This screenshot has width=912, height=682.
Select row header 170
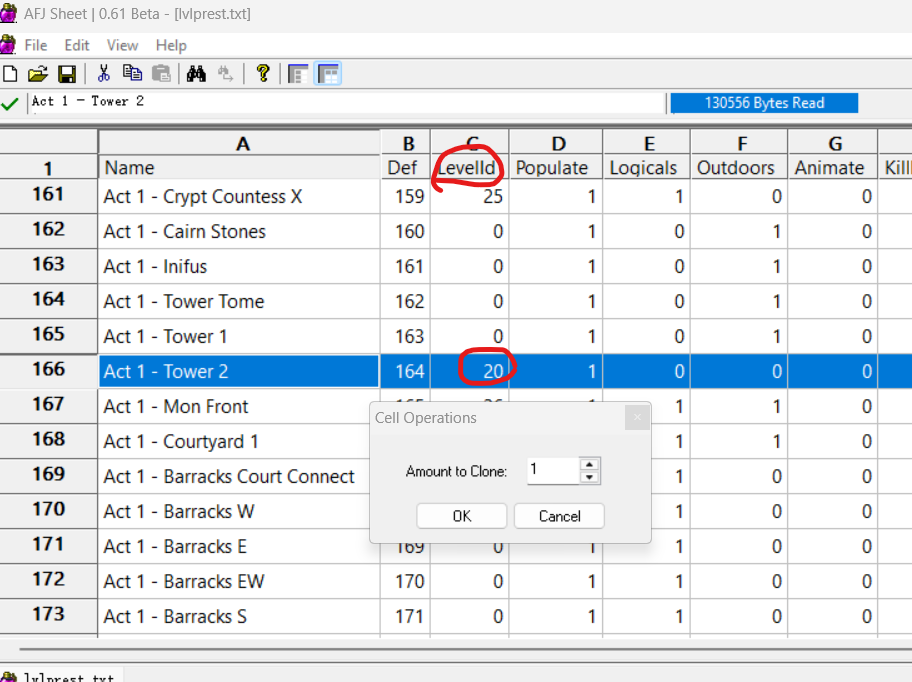pos(48,510)
